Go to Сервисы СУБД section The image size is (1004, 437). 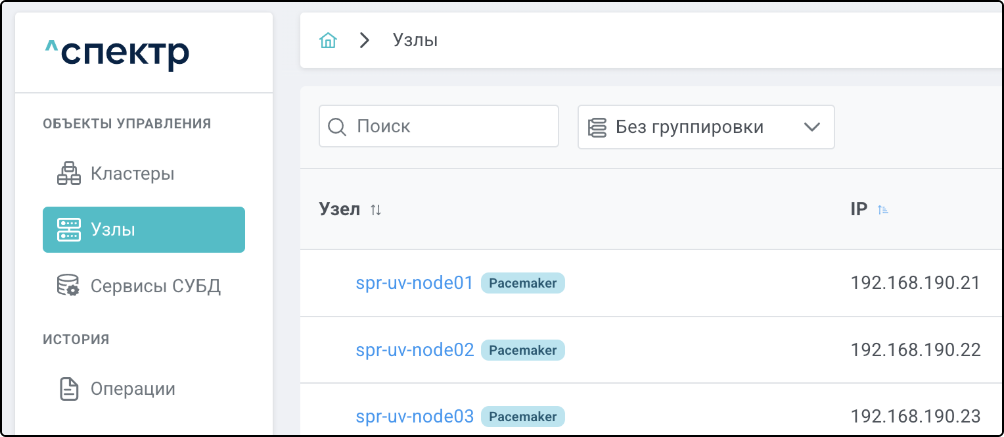pos(155,286)
